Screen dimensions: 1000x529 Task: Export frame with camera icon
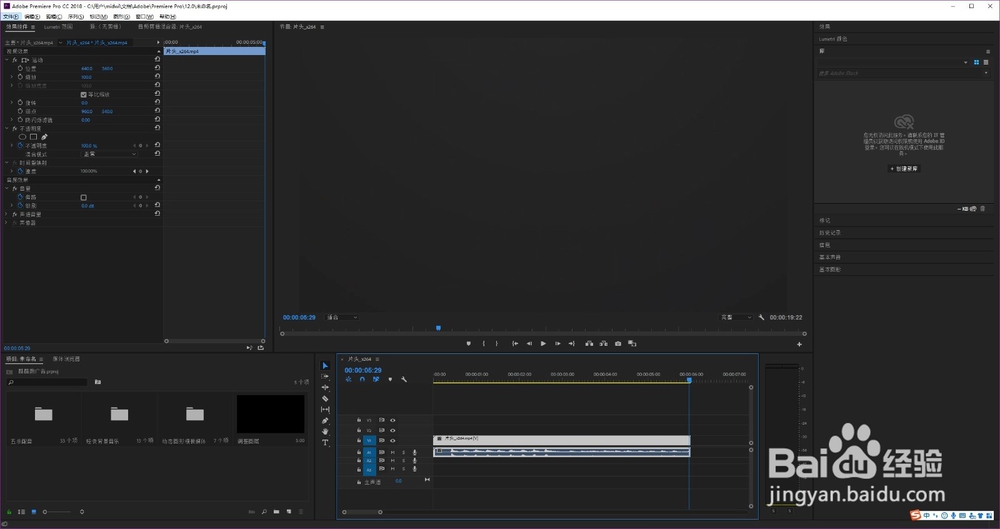click(618, 343)
